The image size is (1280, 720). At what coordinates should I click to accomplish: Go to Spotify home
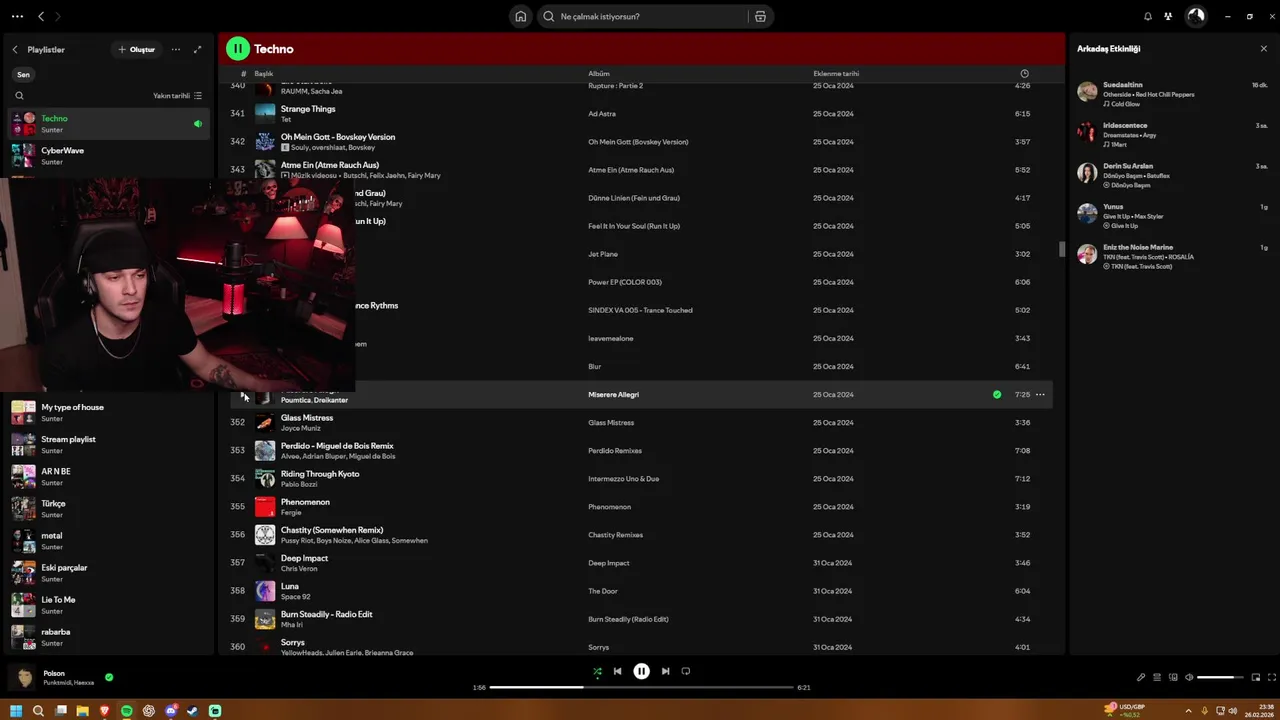(520, 16)
